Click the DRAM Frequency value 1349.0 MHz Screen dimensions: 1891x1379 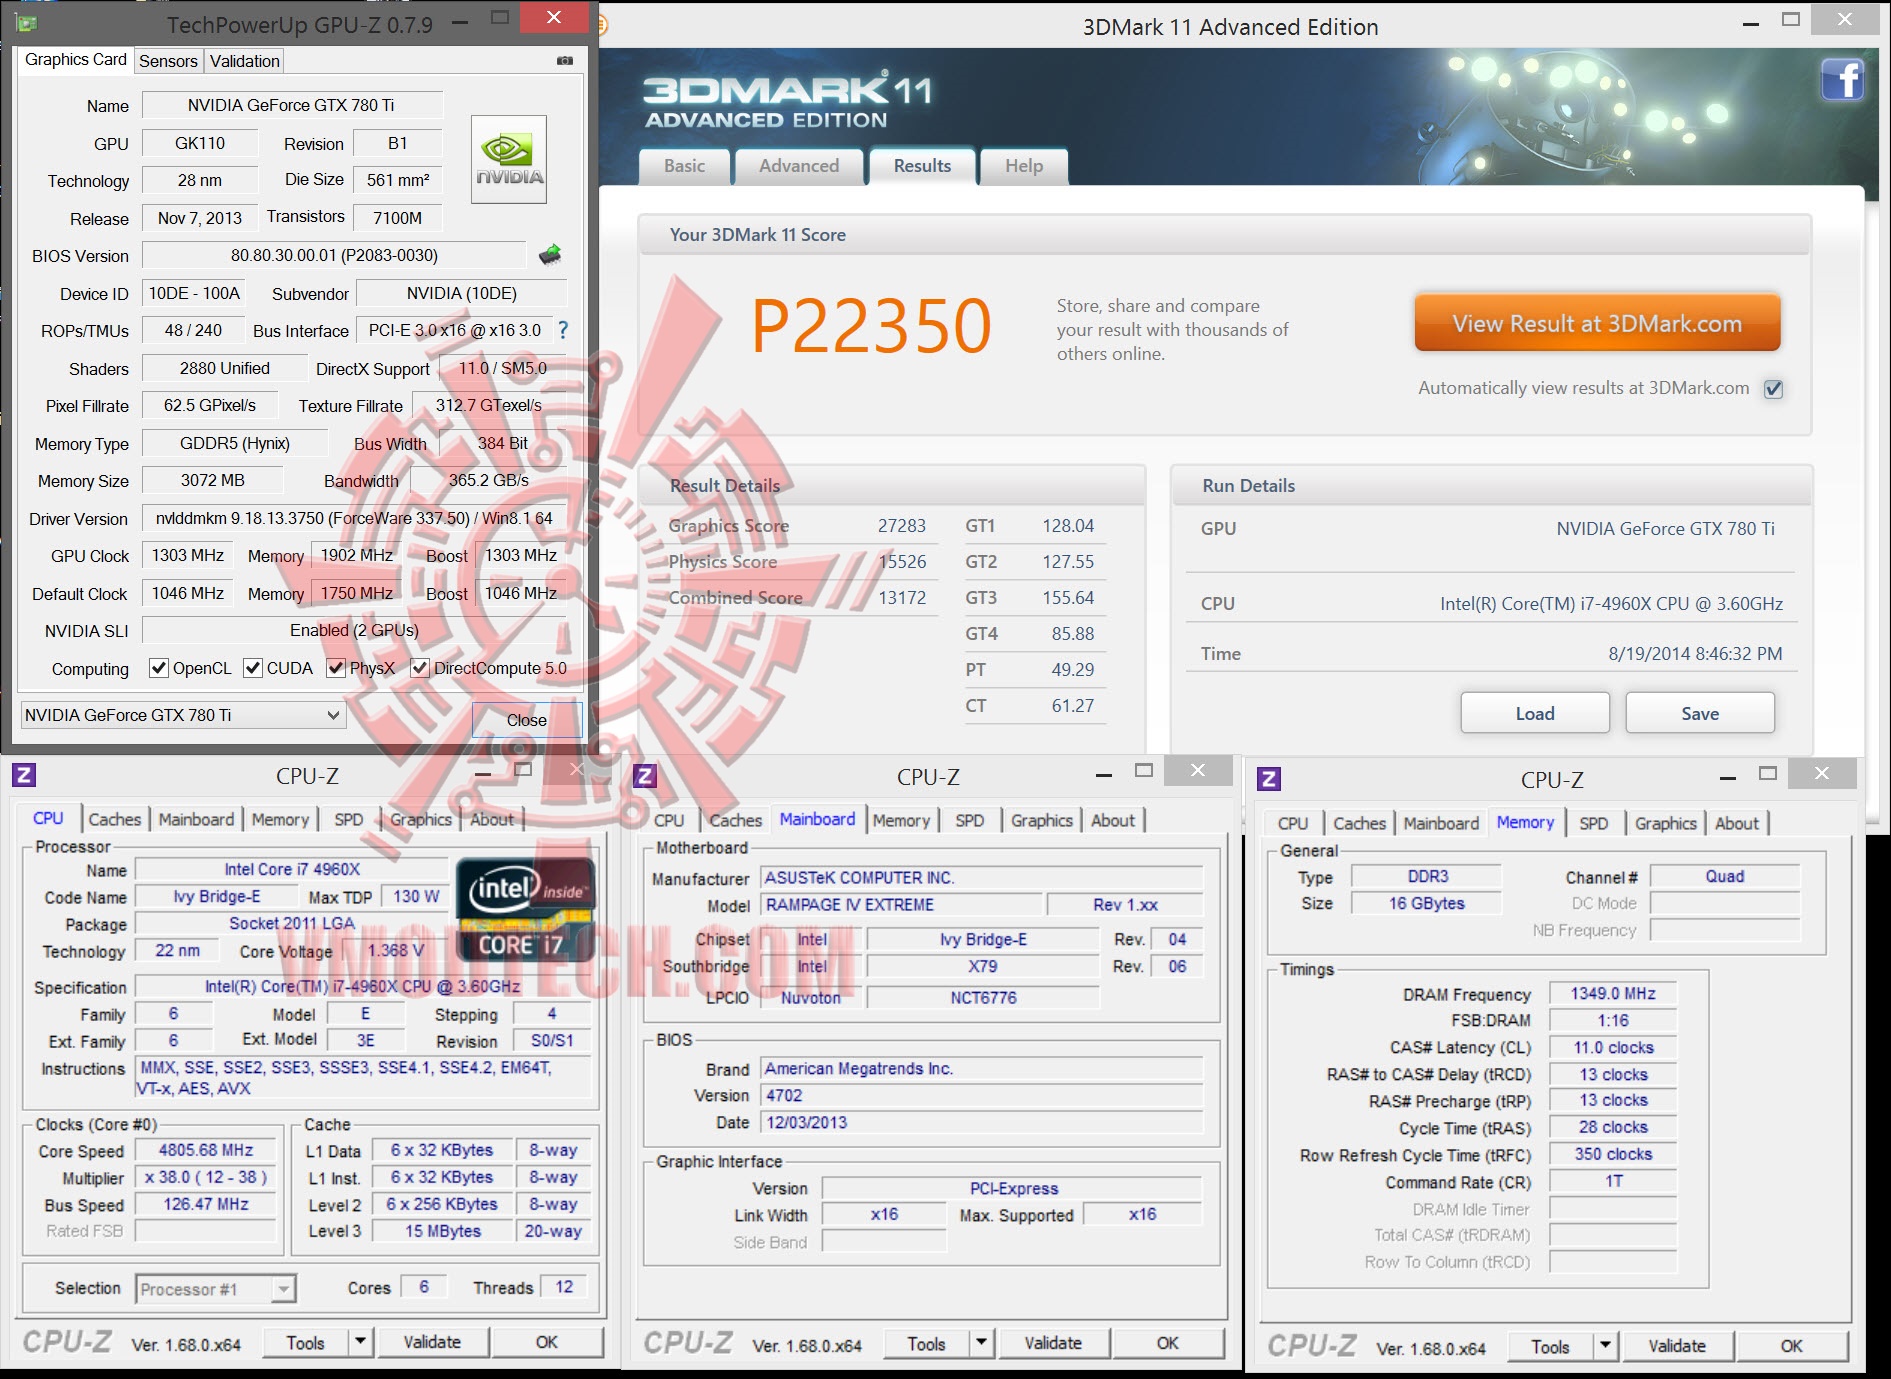pyautogui.click(x=1613, y=993)
